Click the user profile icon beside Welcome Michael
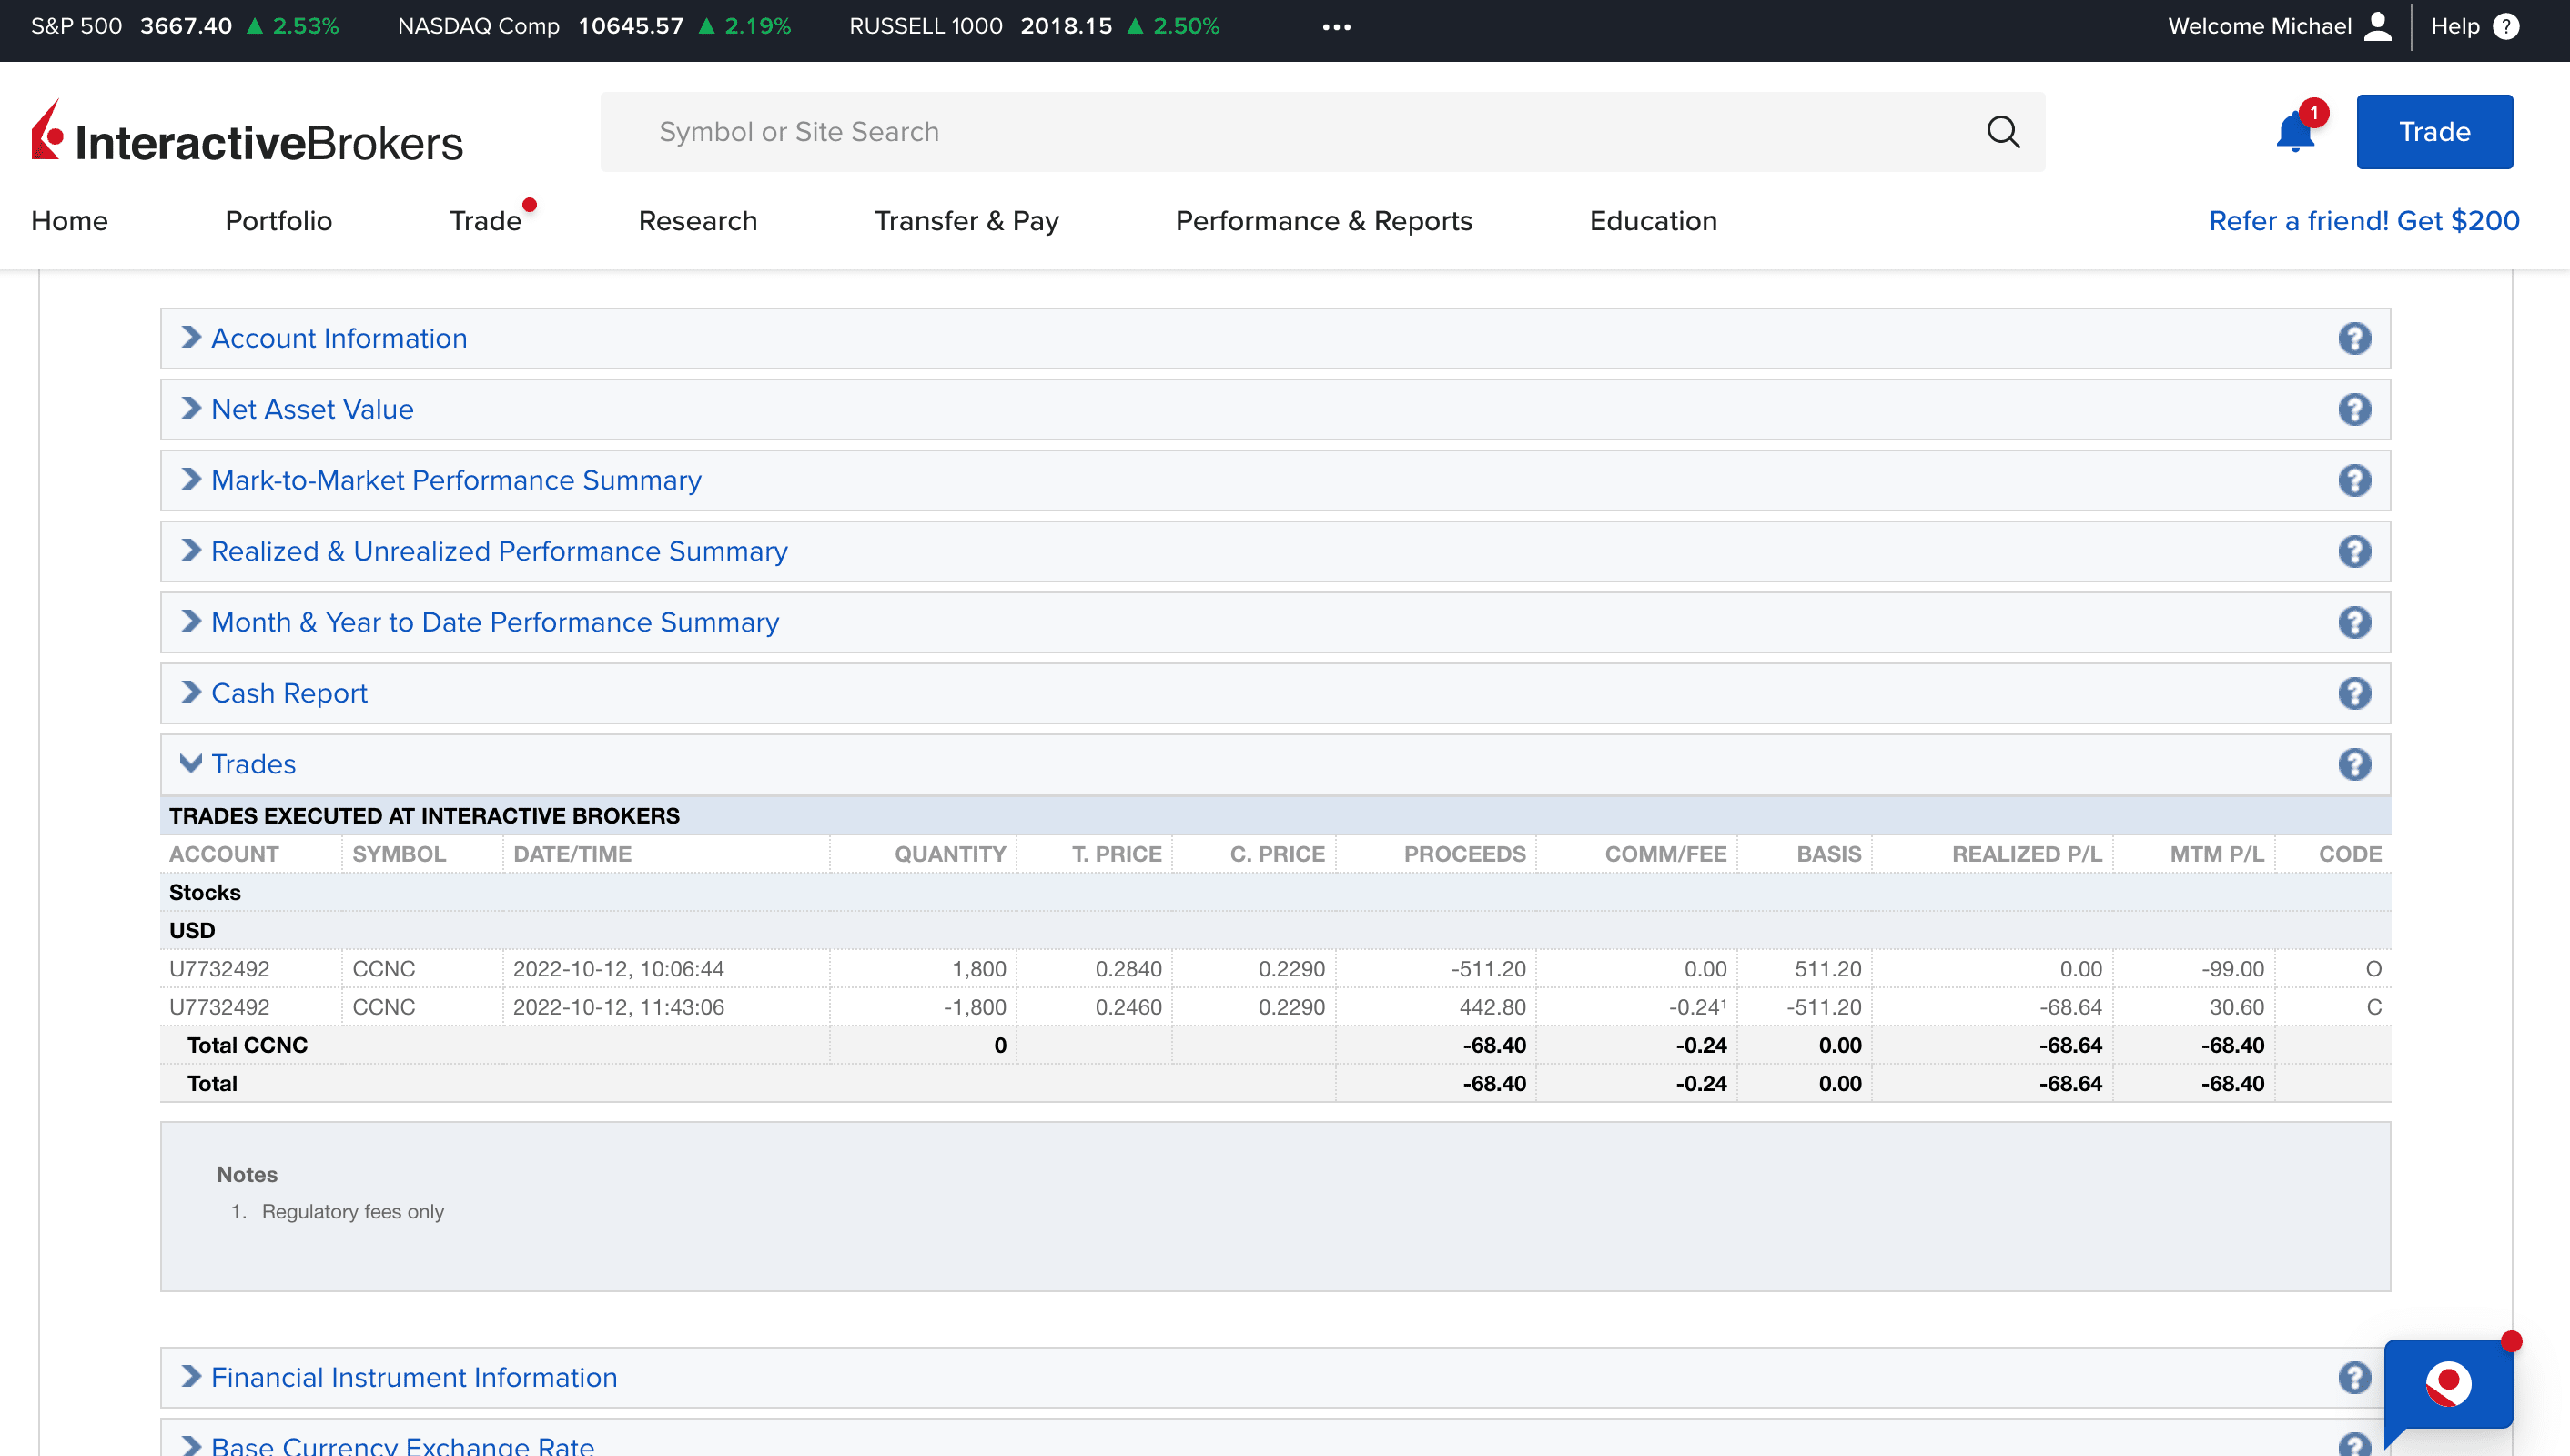The width and height of the screenshot is (2570, 1456). click(x=2377, y=27)
